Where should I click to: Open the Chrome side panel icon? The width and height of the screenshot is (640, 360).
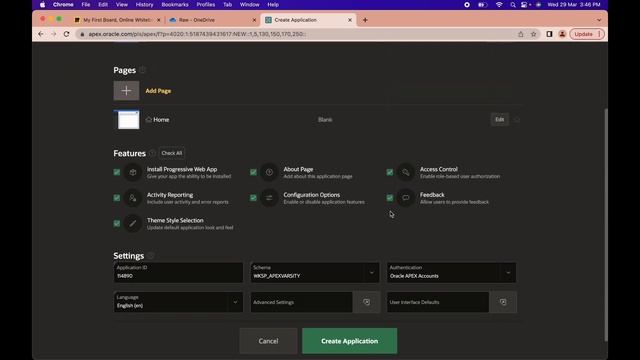(x=549, y=34)
